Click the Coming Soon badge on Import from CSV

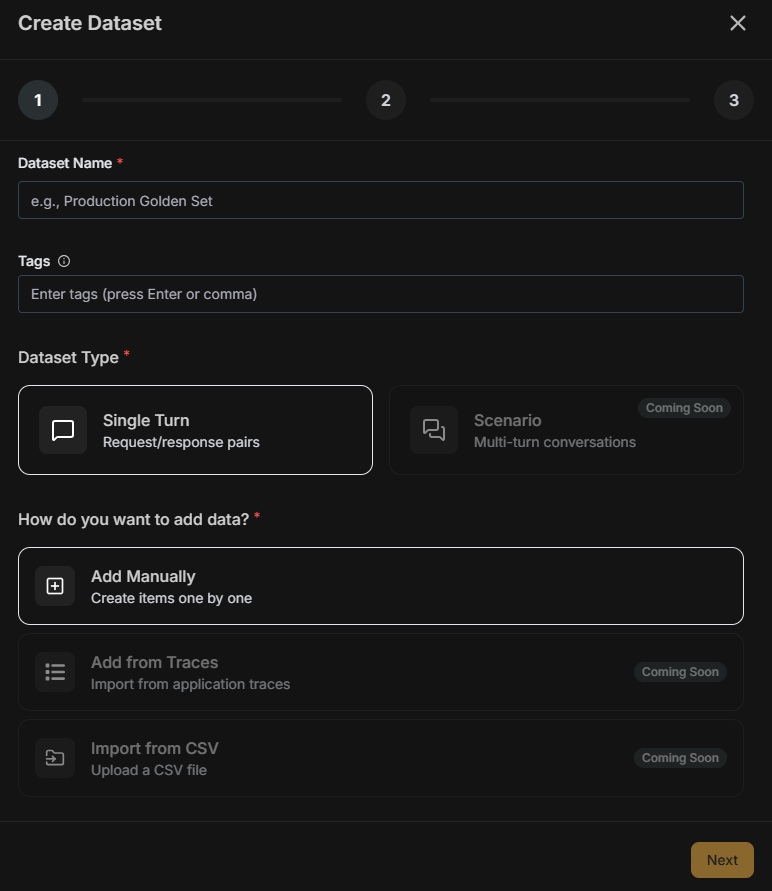pos(680,758)
